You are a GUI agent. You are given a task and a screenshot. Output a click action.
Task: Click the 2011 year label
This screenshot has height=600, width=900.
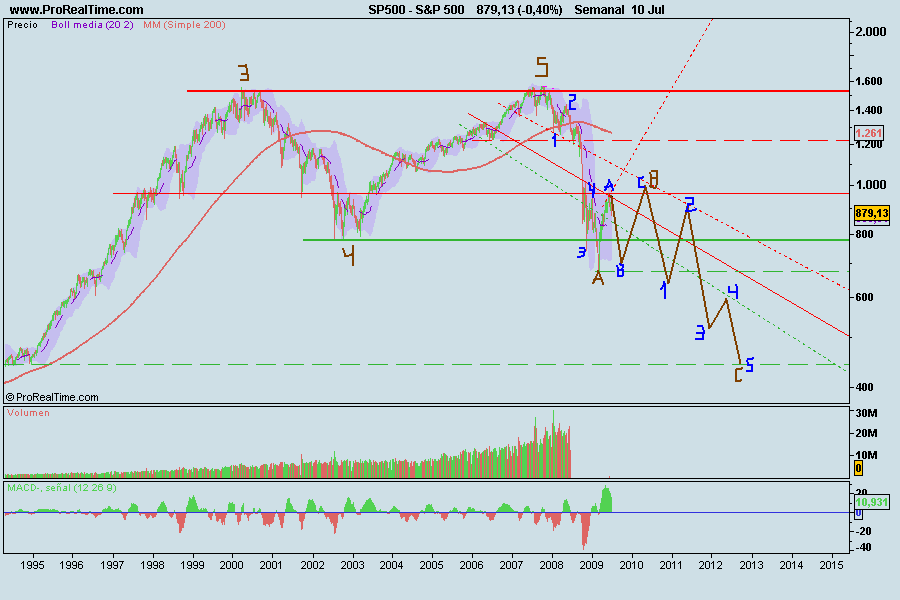tap(671, 565)
